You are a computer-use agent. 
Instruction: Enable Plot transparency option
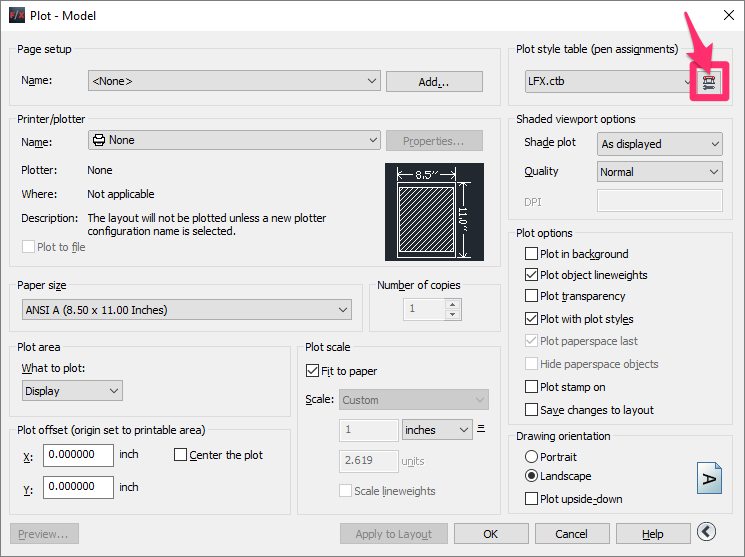[531, 296]
